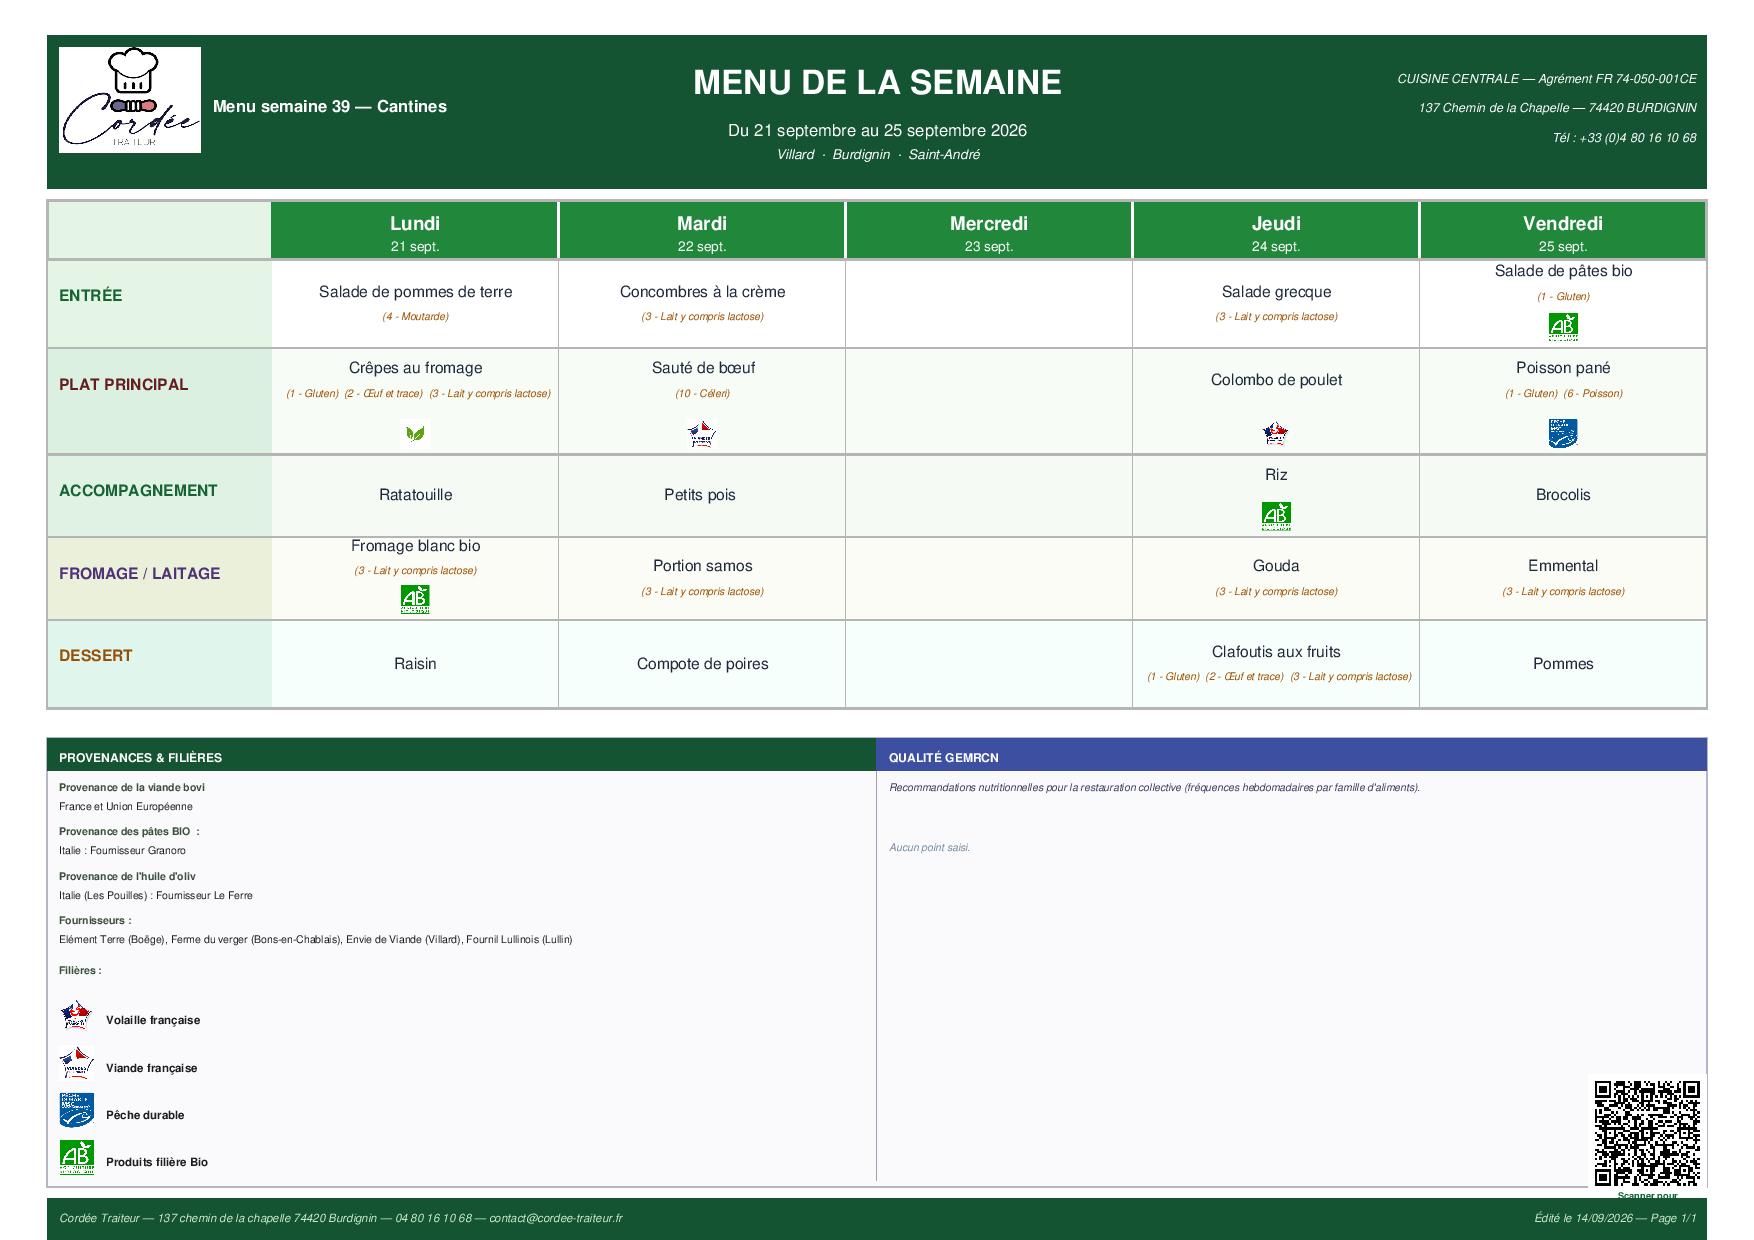The width and height of the screenshot is (1754, 1240).
Task: Click 'Brocolis' cell
Action: [x=1563, y=495]
